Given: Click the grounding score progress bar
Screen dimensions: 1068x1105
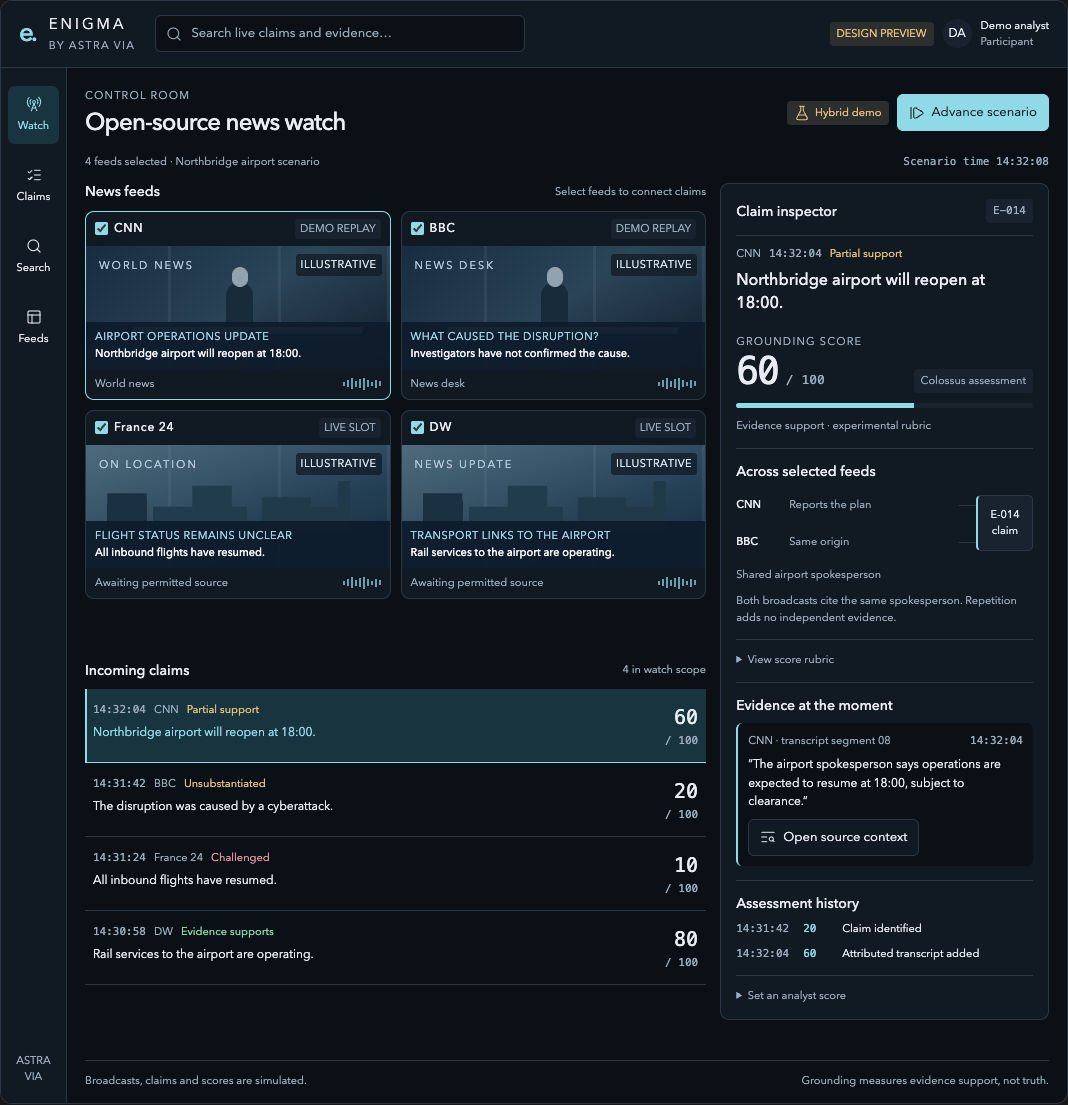Looking at the screenshot, I should click(884, 405).
